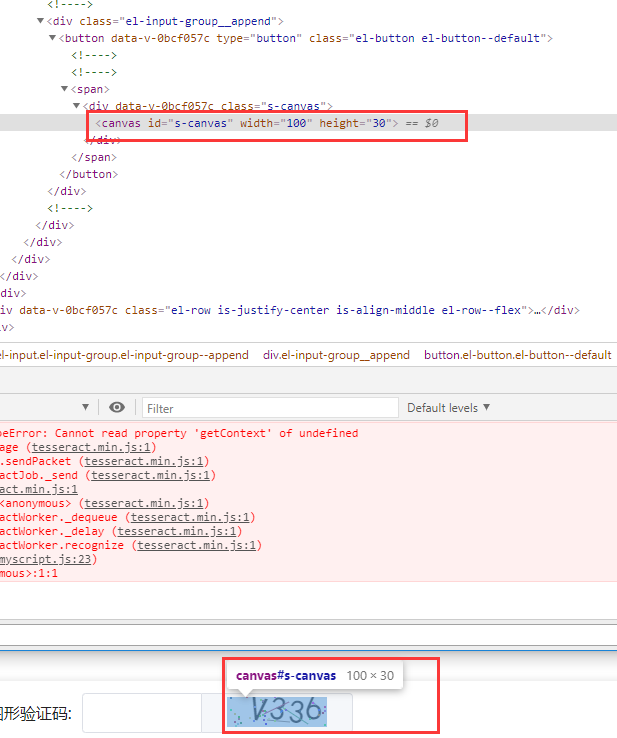The height and width of the screenshot is (738, 617).
Task: Select button.el-button.el-button--default breadcrumb
Action: (517, 355)
